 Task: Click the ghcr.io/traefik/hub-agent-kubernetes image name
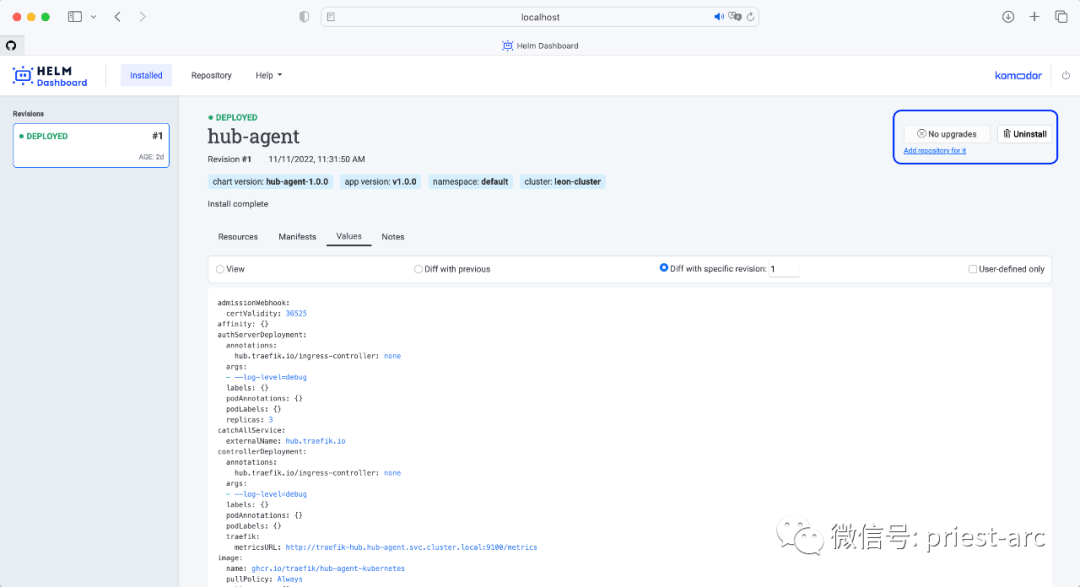[x=328, y=568]
